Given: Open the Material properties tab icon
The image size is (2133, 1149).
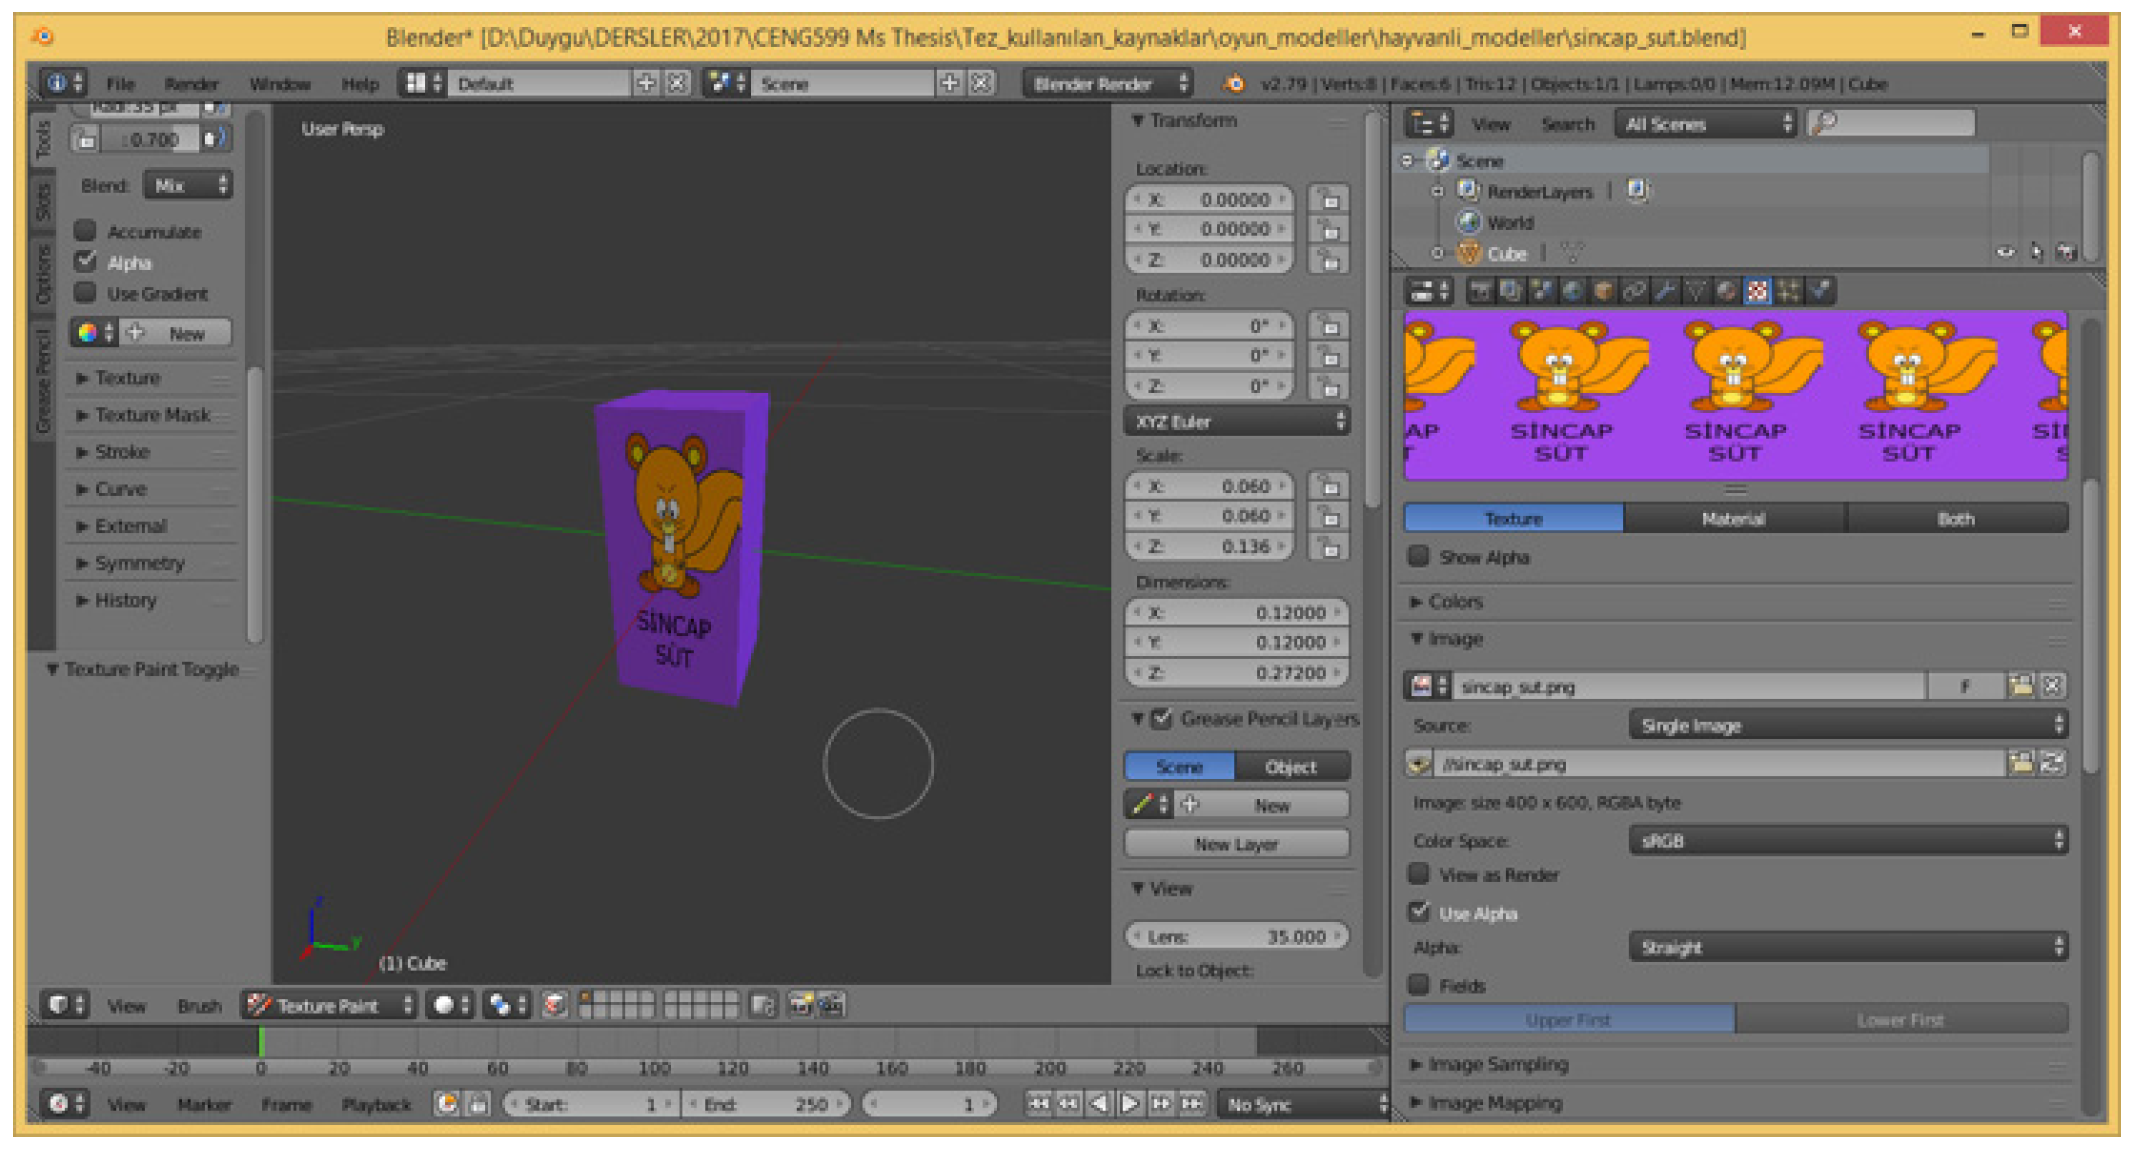Looking at the screenshot, I should (1726, 291).
